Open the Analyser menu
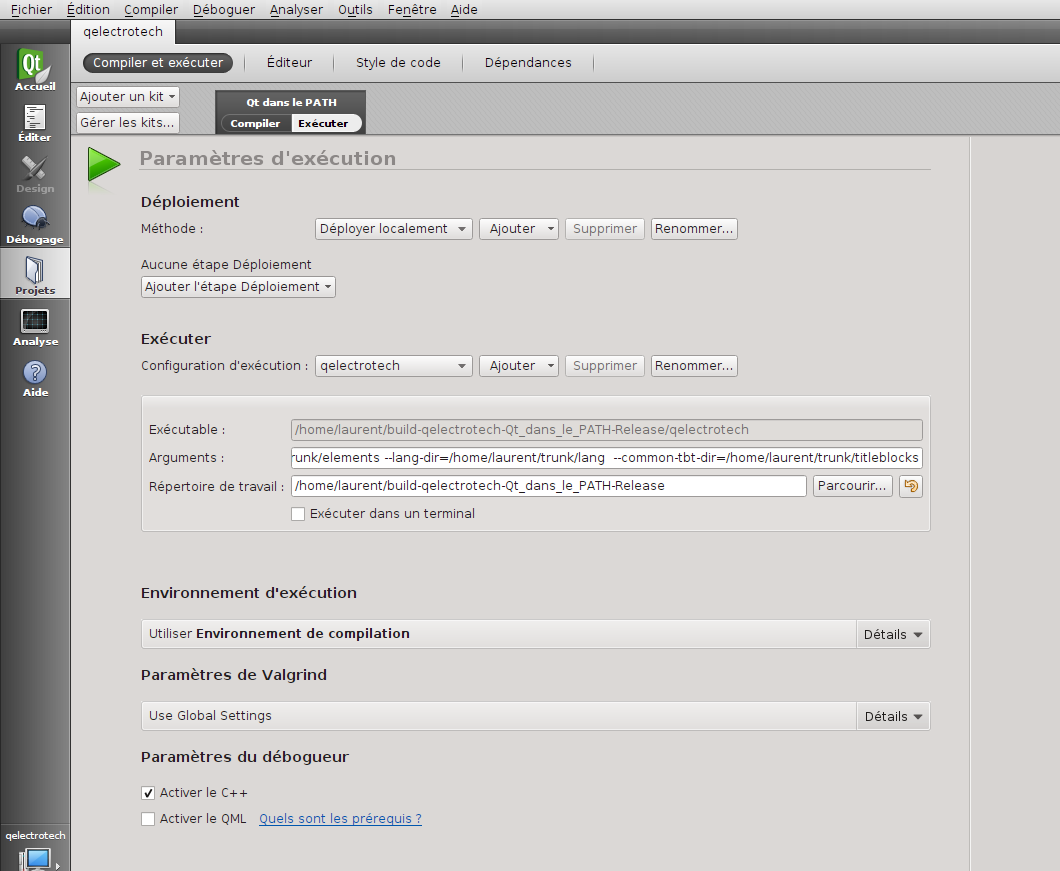Image resolution: width=1060 pixels, height=871 pixels. coord(296,9)
